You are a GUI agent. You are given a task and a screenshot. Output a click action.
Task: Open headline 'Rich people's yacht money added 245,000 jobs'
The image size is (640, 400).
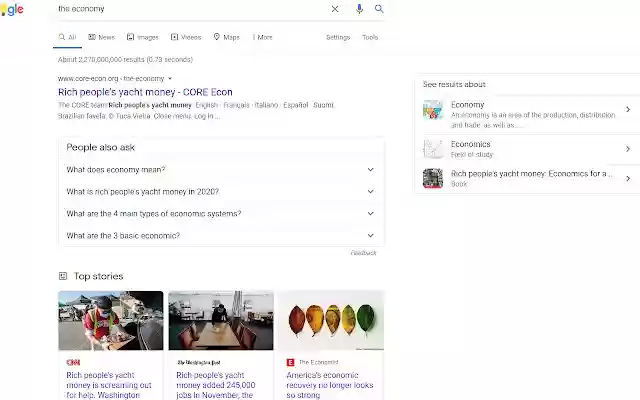click(x=216, y=385)
